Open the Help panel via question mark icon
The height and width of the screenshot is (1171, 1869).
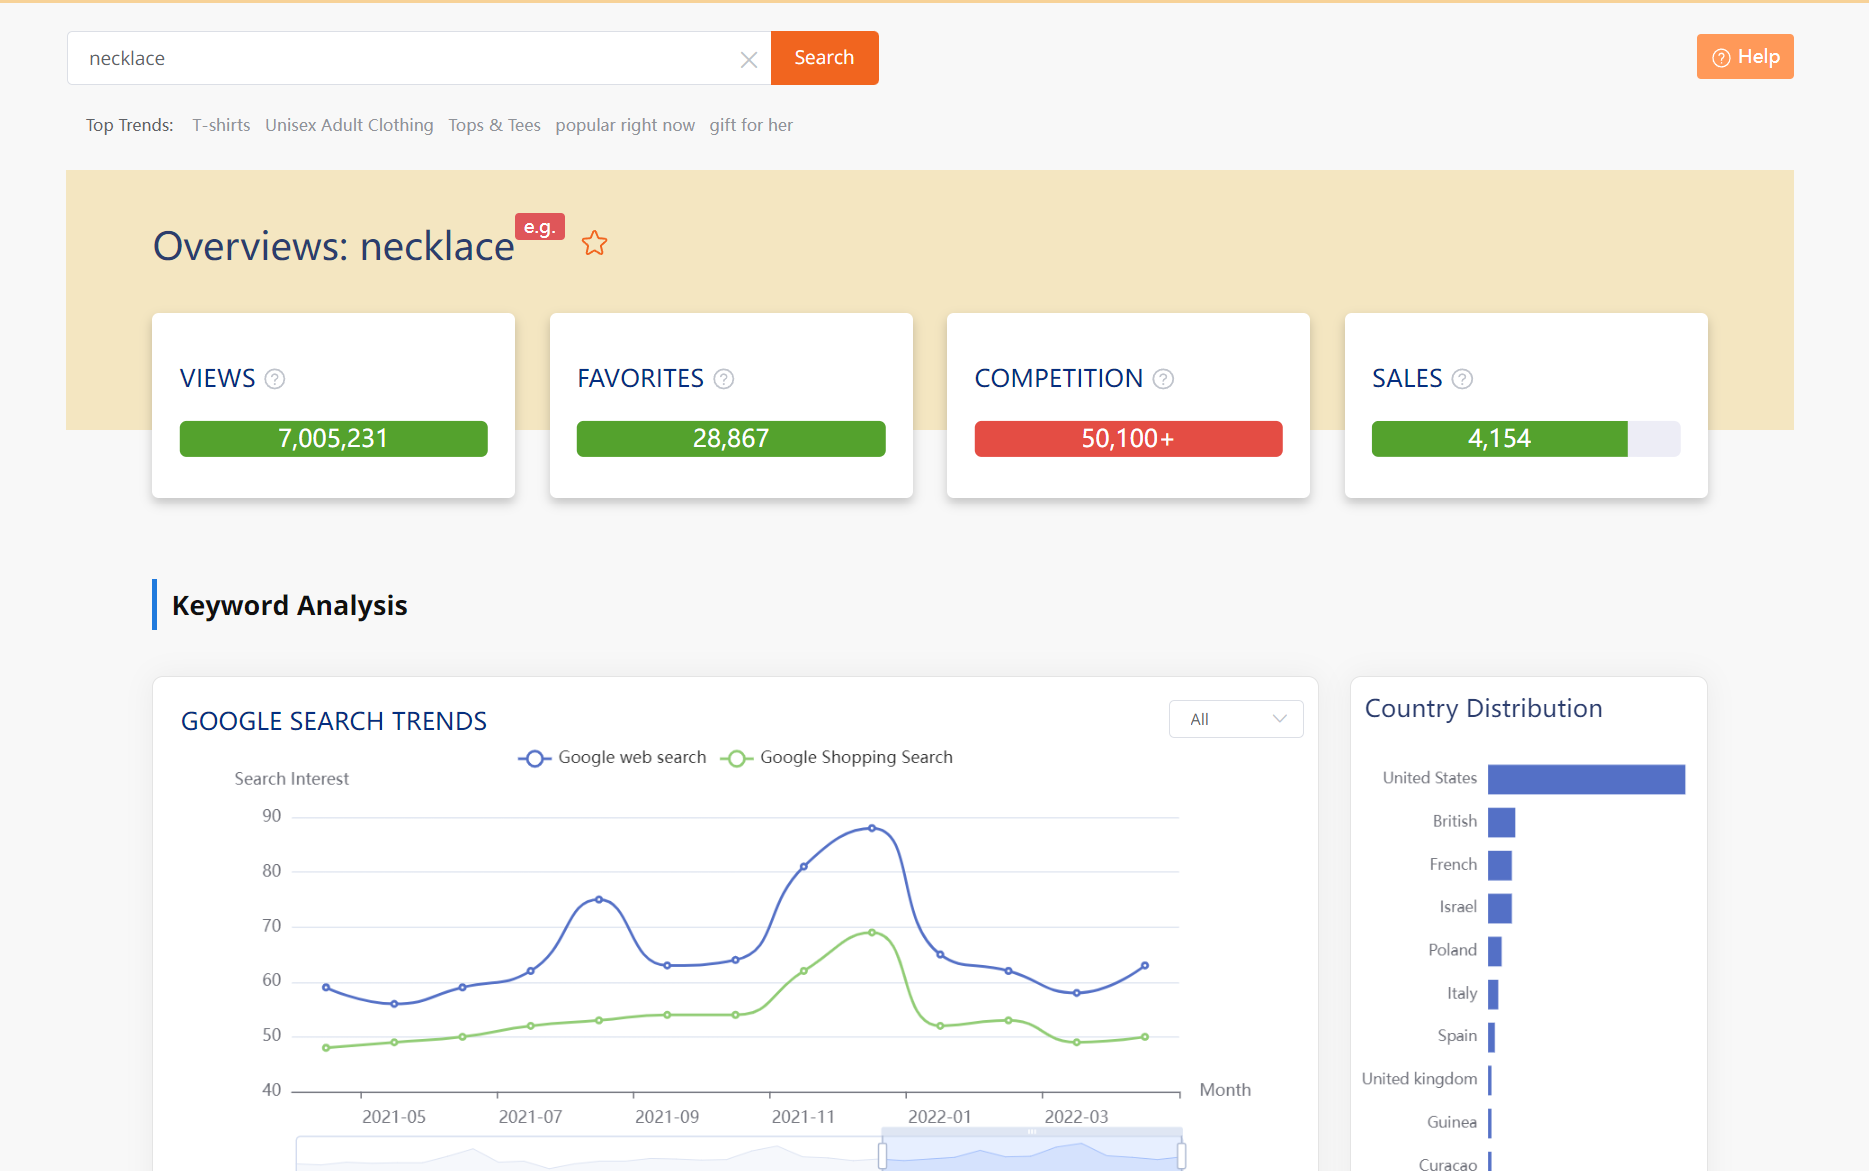point(1722,57)
